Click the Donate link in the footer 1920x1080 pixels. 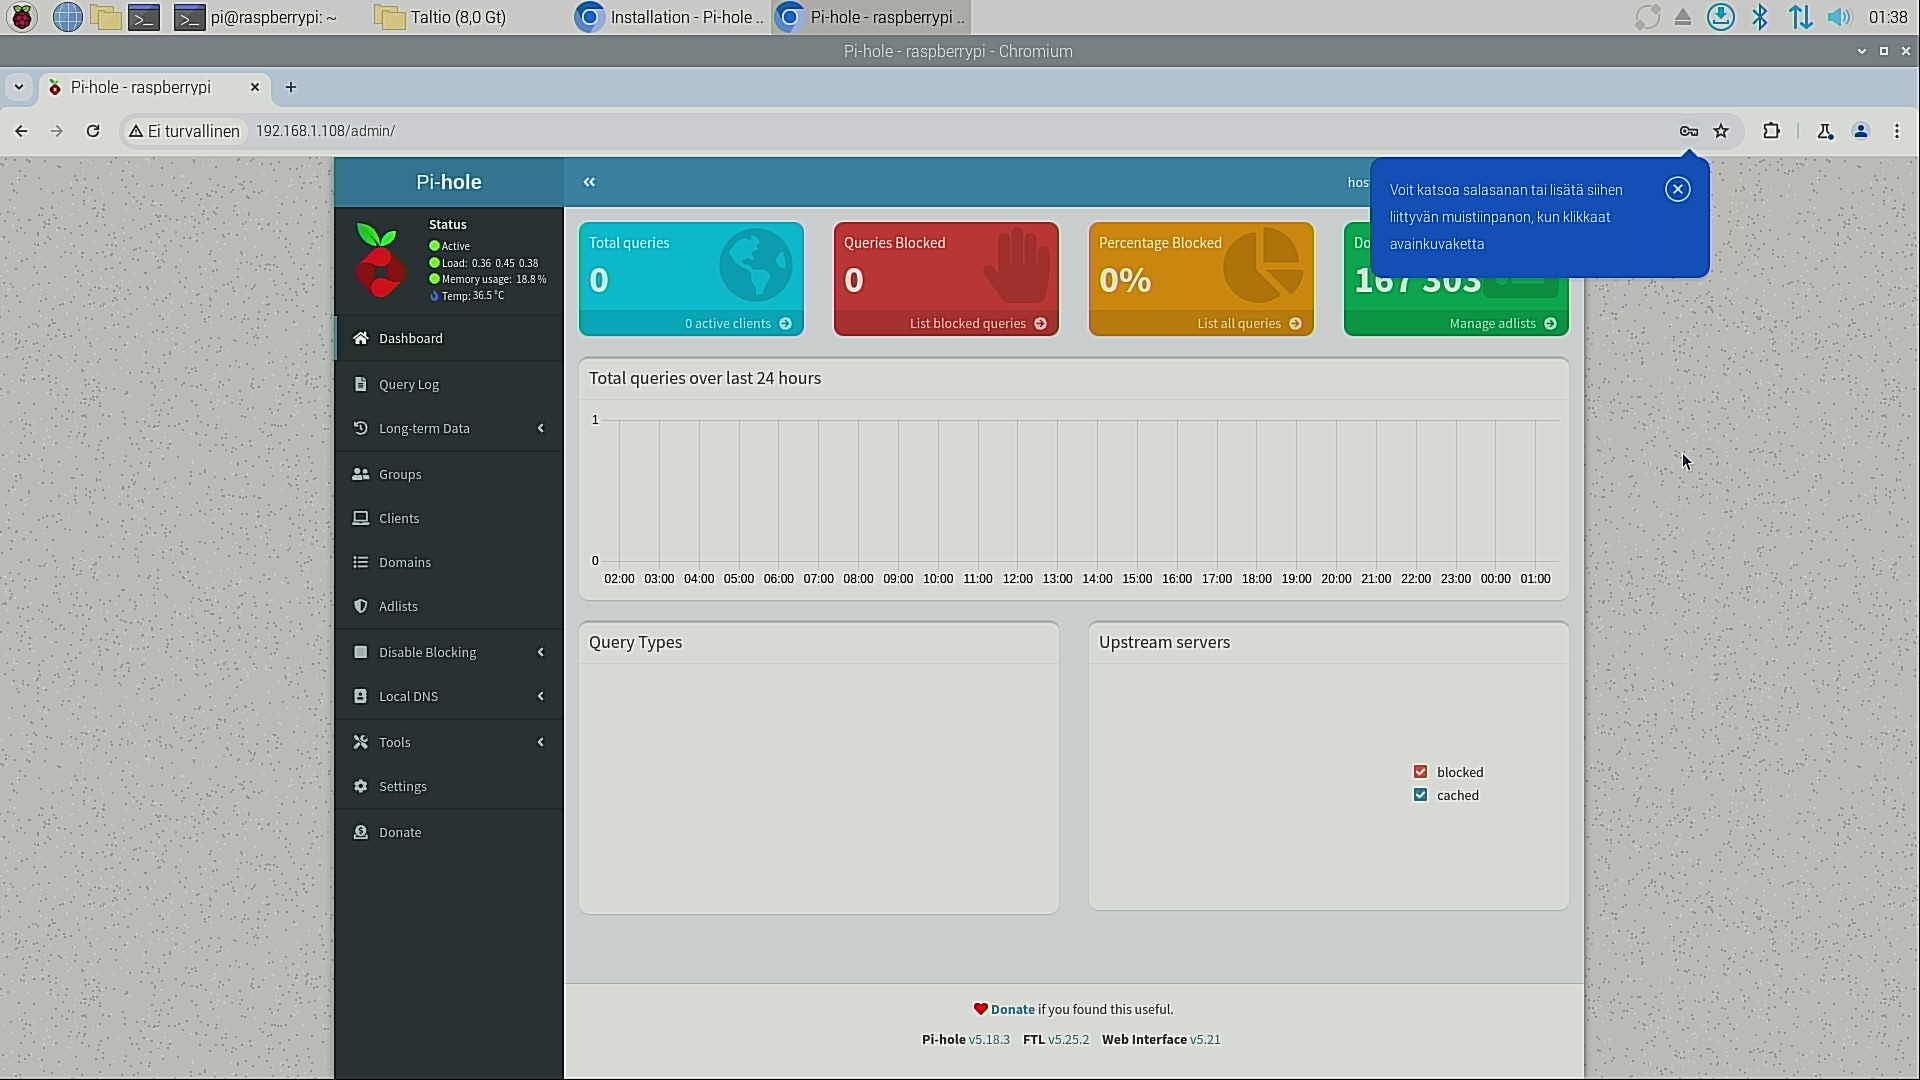[x=1012, y=1010]
